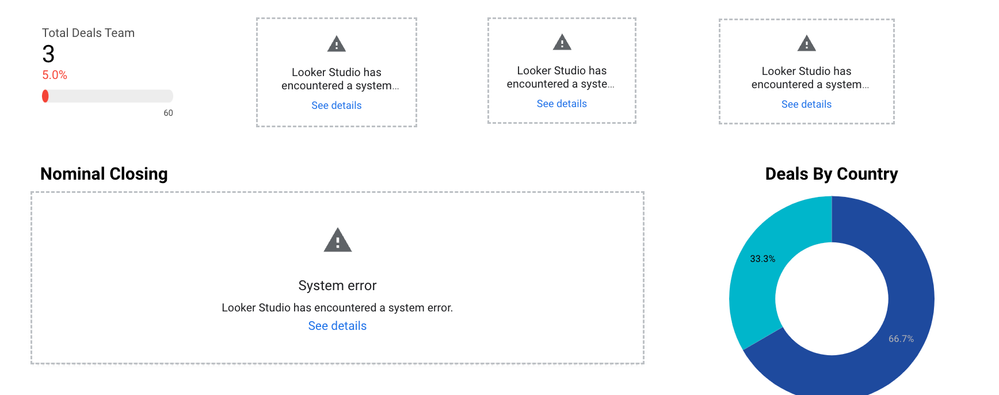Click the scorecard value 3
This screenshot has width=999, height=395.
coord(48,54)
